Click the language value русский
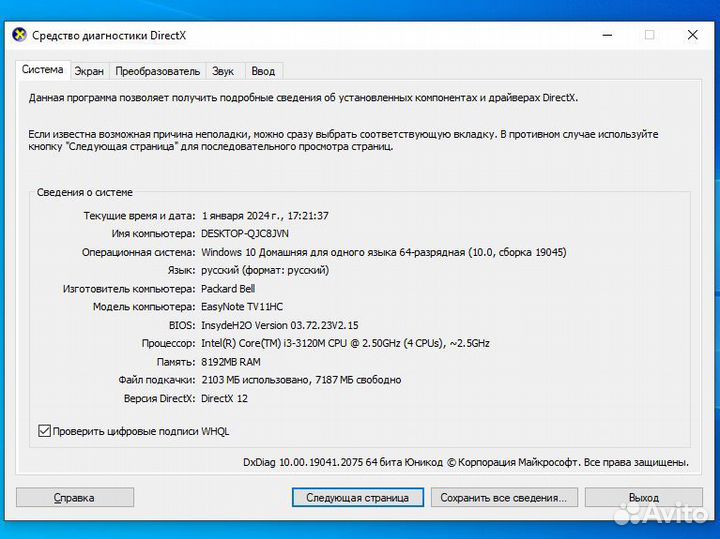 pos(265,270)
